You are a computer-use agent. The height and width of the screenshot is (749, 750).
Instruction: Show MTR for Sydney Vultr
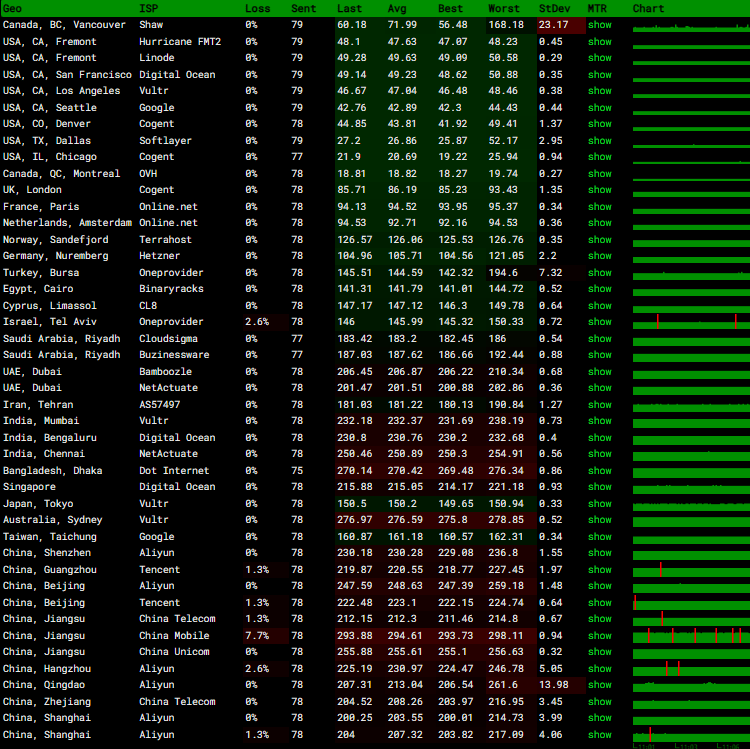(x=600, y=520)
